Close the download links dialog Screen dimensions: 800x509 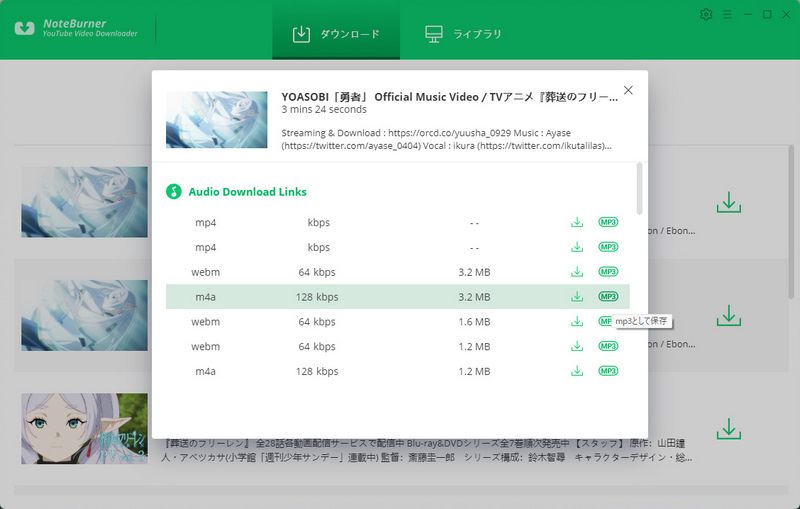click(628, 90)
